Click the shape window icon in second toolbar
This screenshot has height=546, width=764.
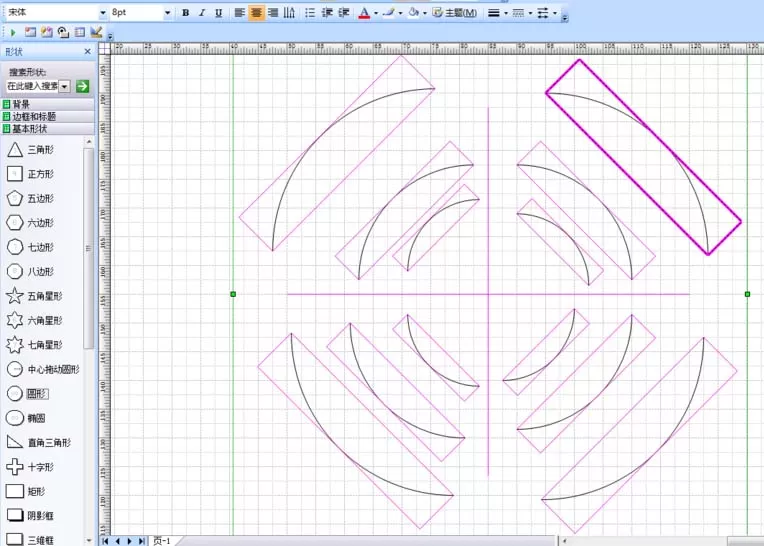pyautogui.click(x=30, y=33)
